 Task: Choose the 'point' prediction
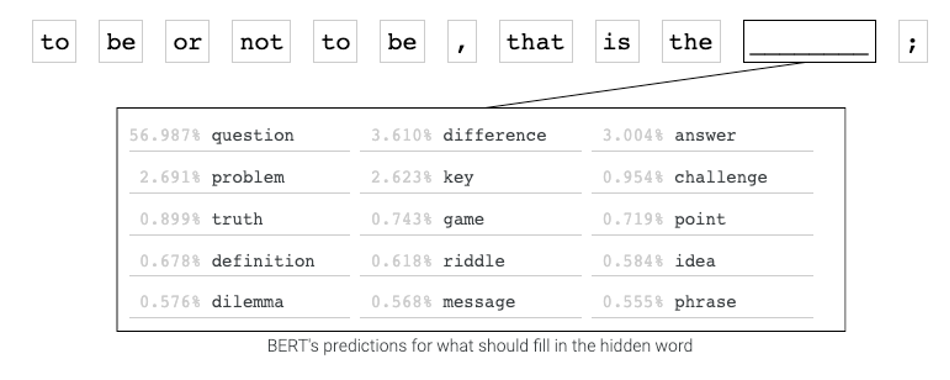702,219
